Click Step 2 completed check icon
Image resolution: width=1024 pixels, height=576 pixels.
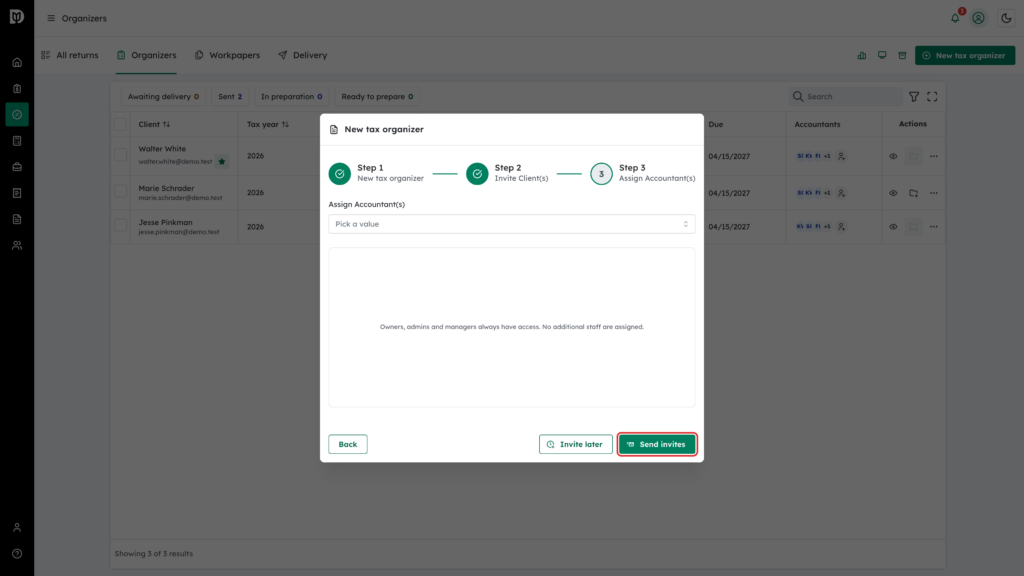477,174
